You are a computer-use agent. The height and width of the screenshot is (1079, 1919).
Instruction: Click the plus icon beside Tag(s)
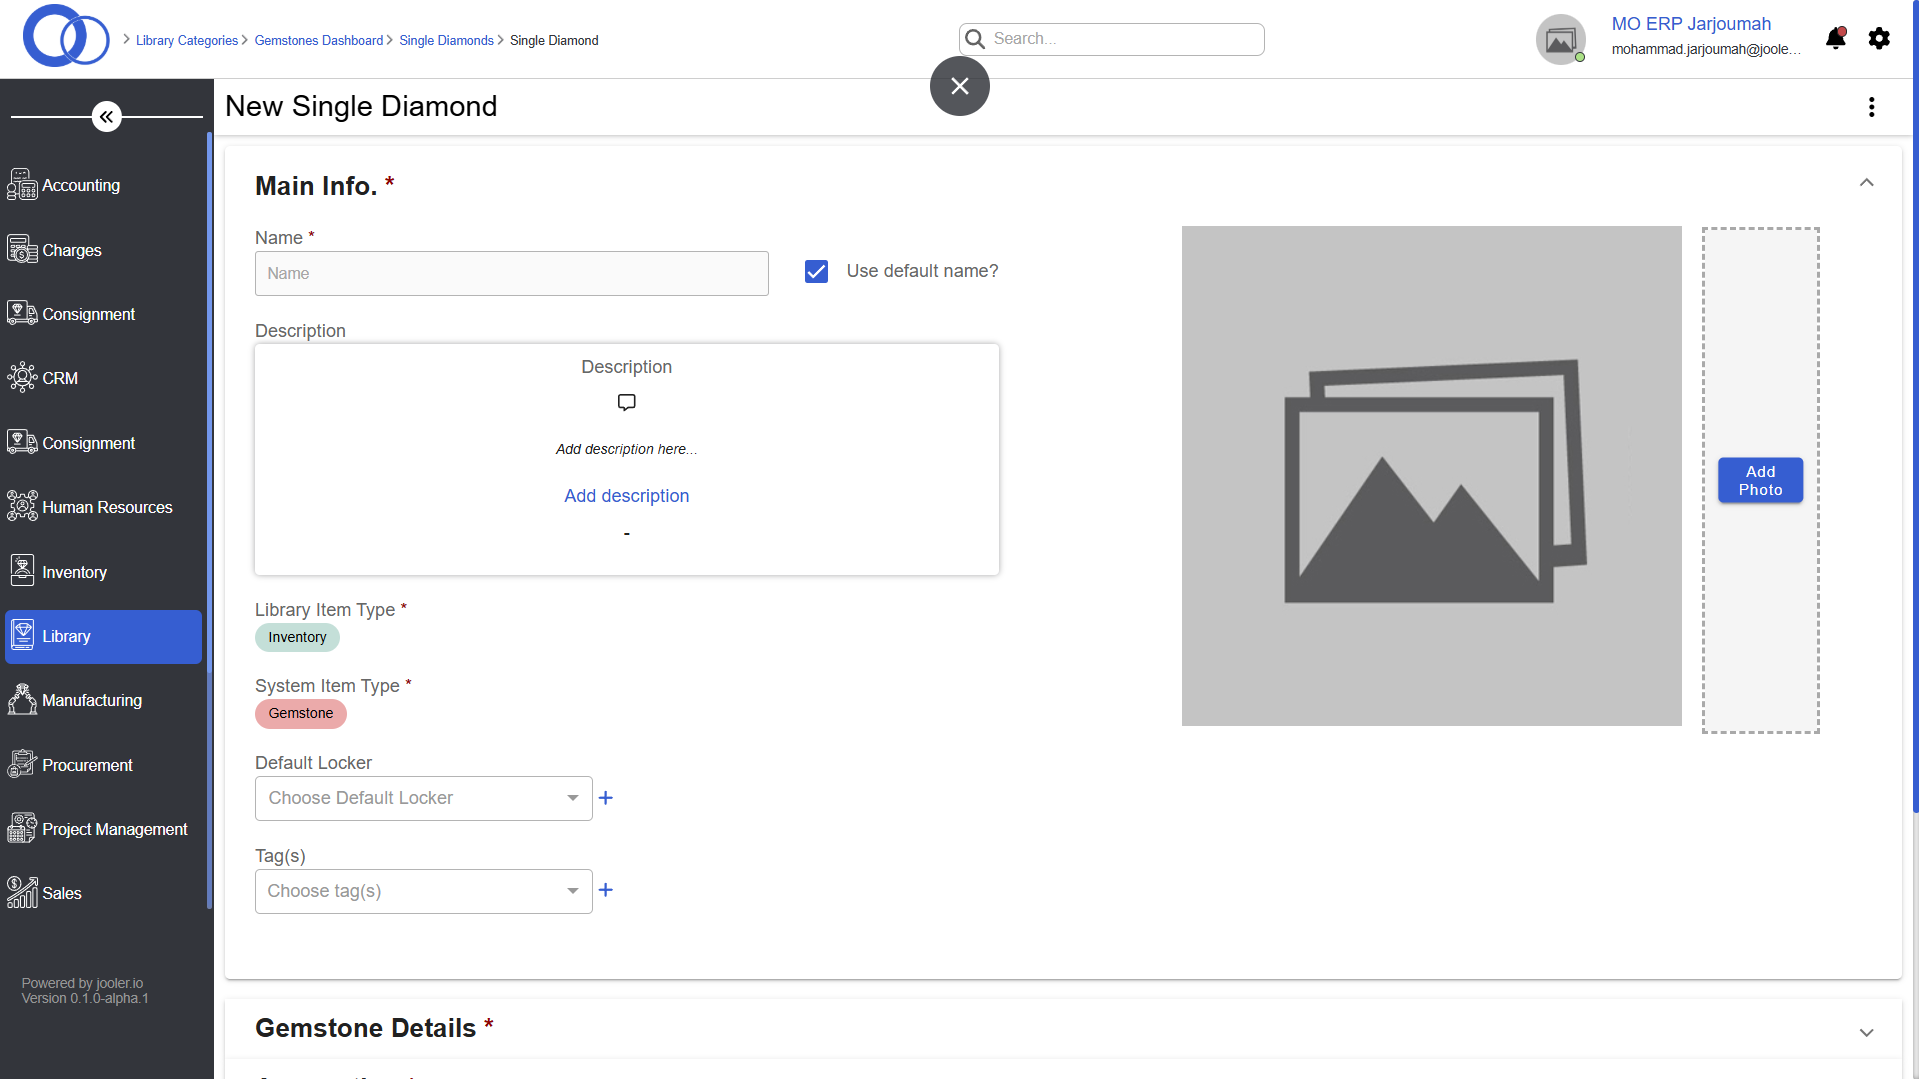606,890
